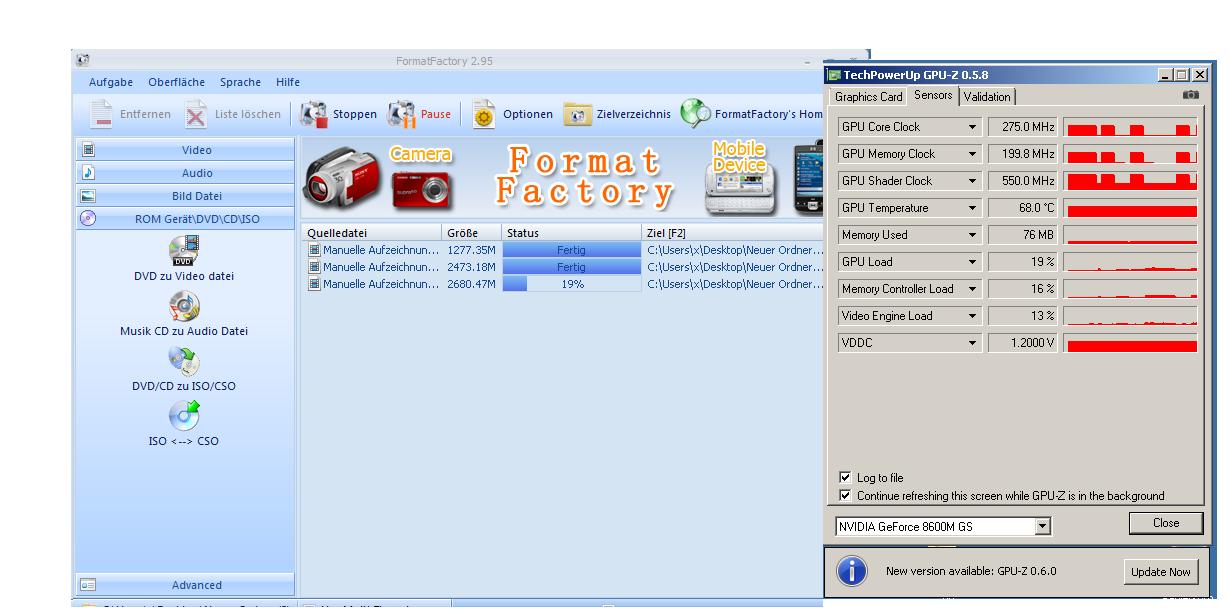Click the GPU Temperature graph
The height and width of the screenshot is (613, 1230).
(1131, 208)
